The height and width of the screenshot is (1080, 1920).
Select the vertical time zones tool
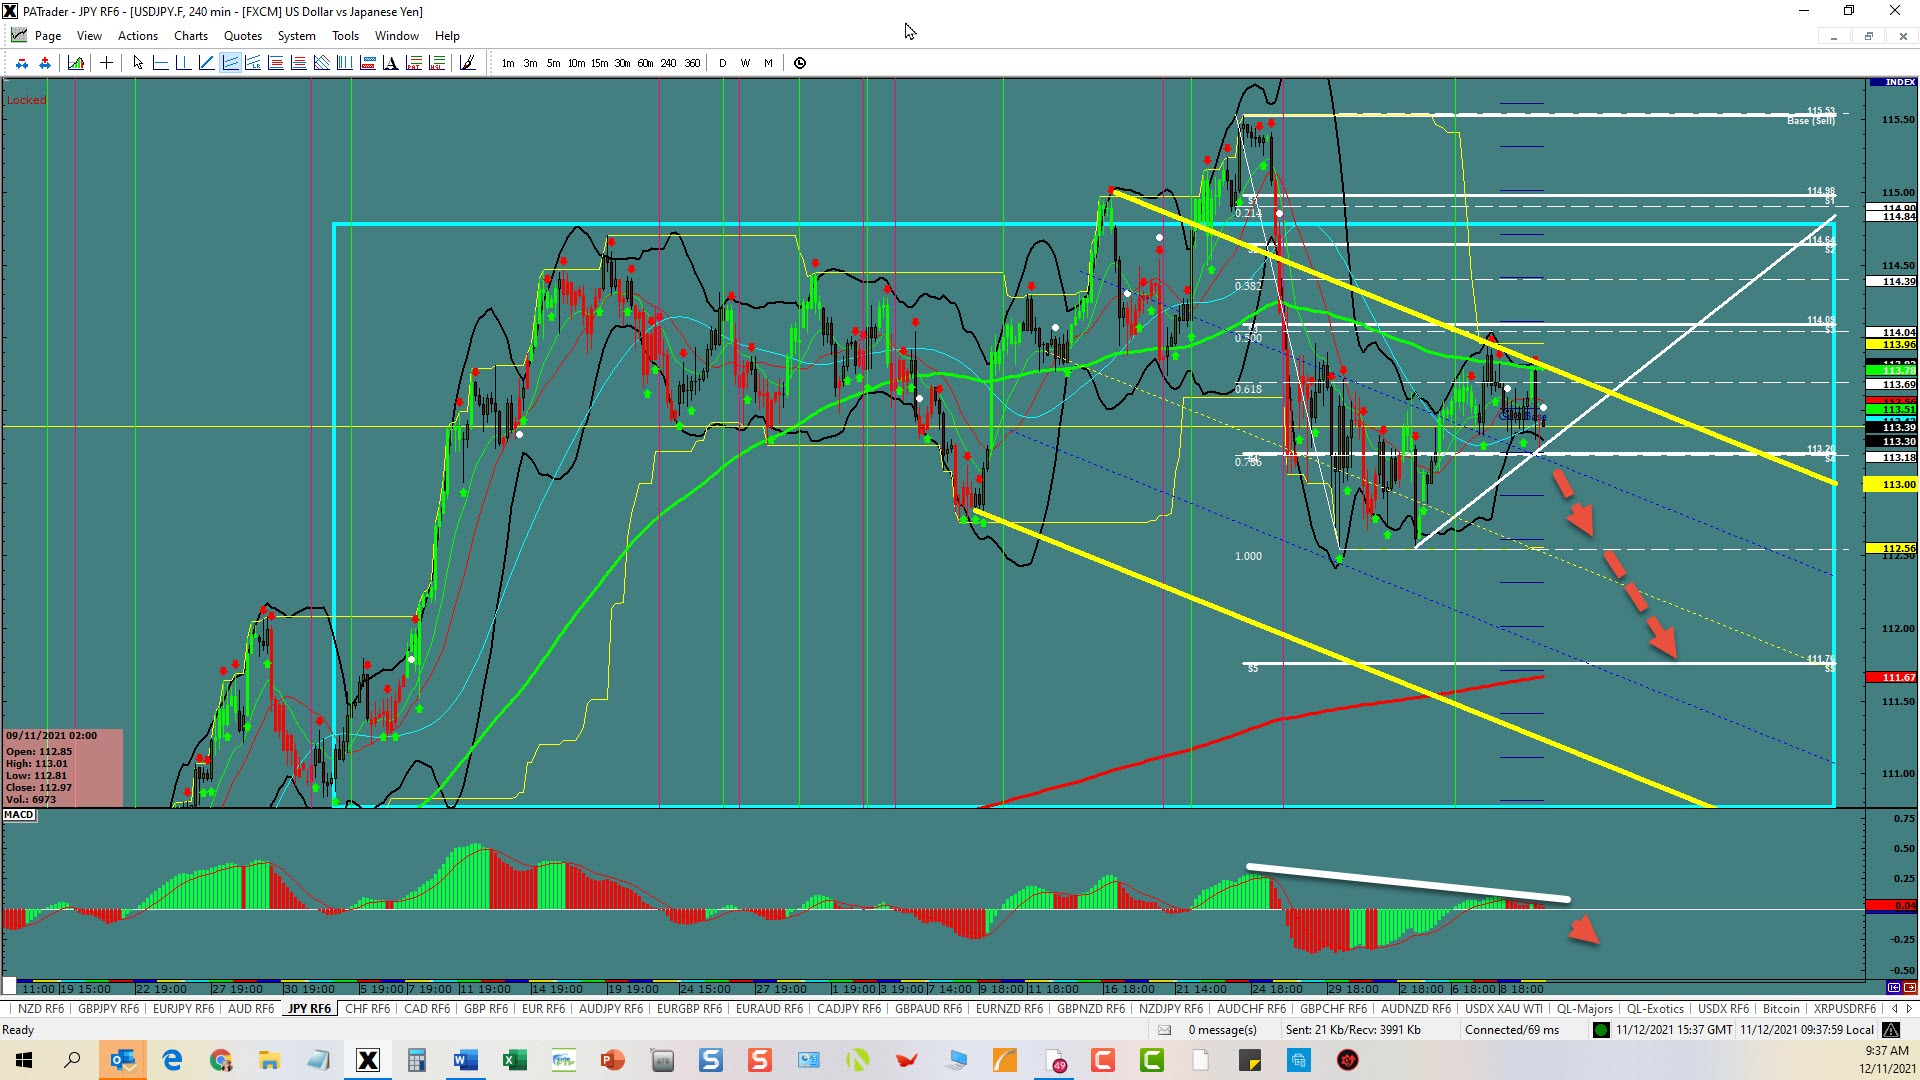click(345, 63)
